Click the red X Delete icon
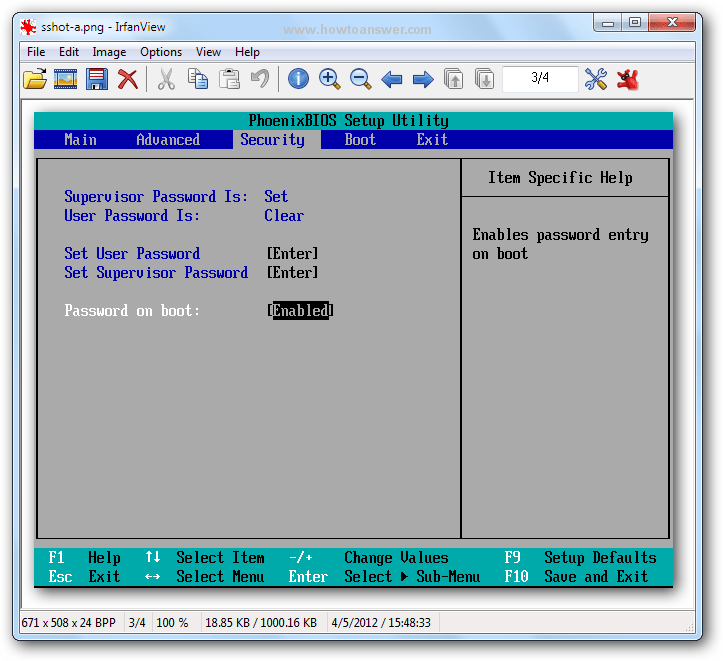This screenshot has height=661, width=723. (128, 79)
